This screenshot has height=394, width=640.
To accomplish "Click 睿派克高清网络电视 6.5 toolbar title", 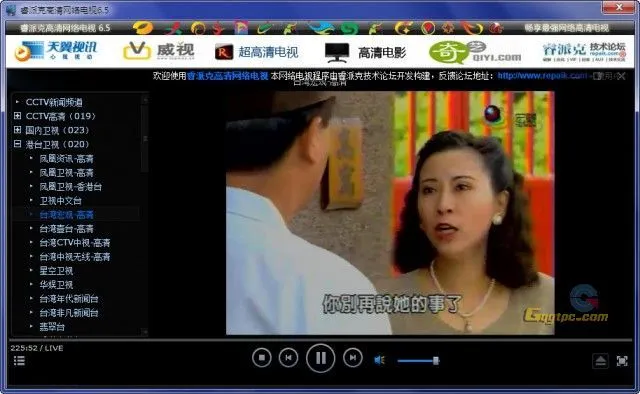I will click(x=65, y=28).
